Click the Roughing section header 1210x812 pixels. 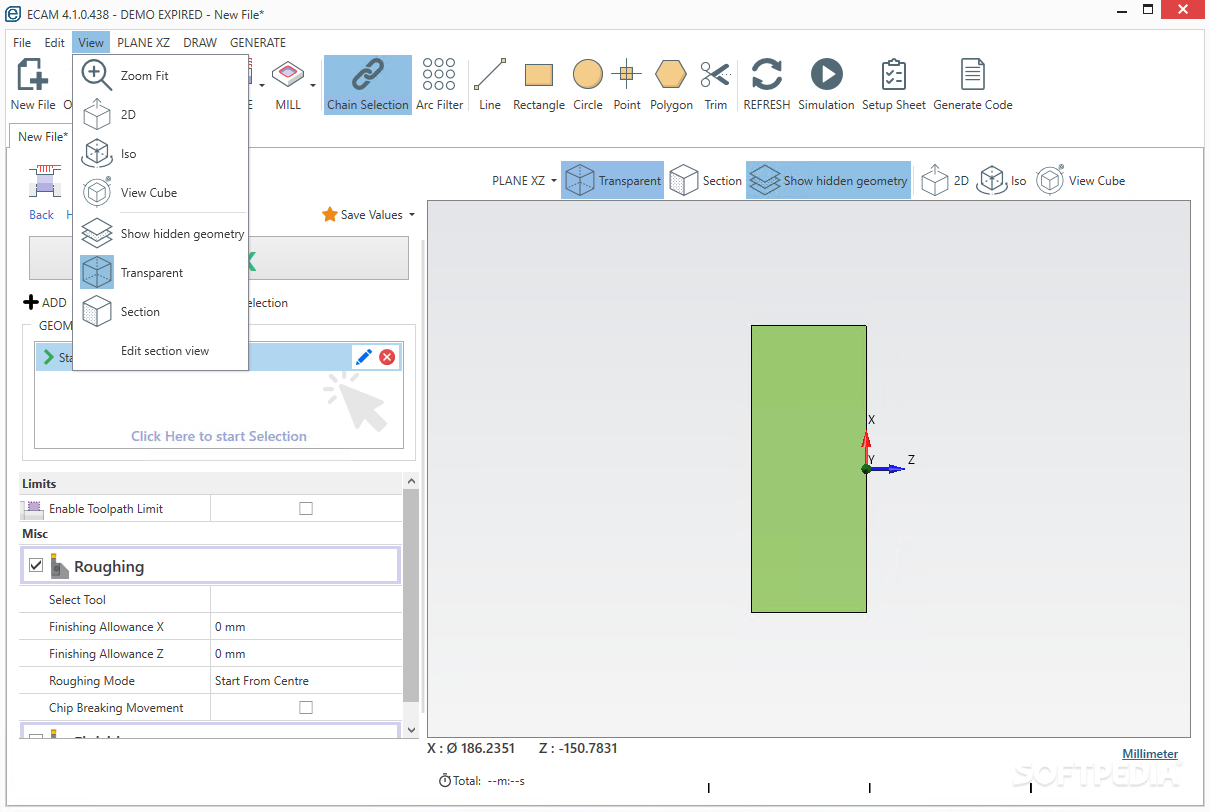click(210, 566)
